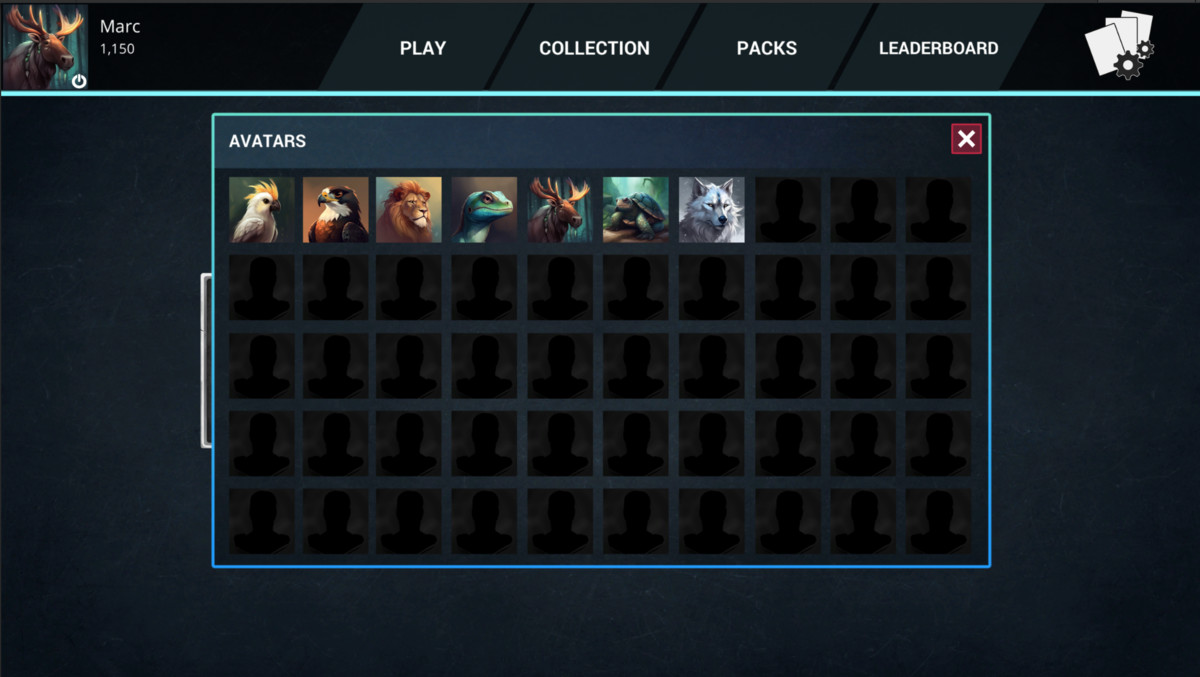Pick the lion avatar
This screenshot has height=677, width=1200.
(409, 210)
